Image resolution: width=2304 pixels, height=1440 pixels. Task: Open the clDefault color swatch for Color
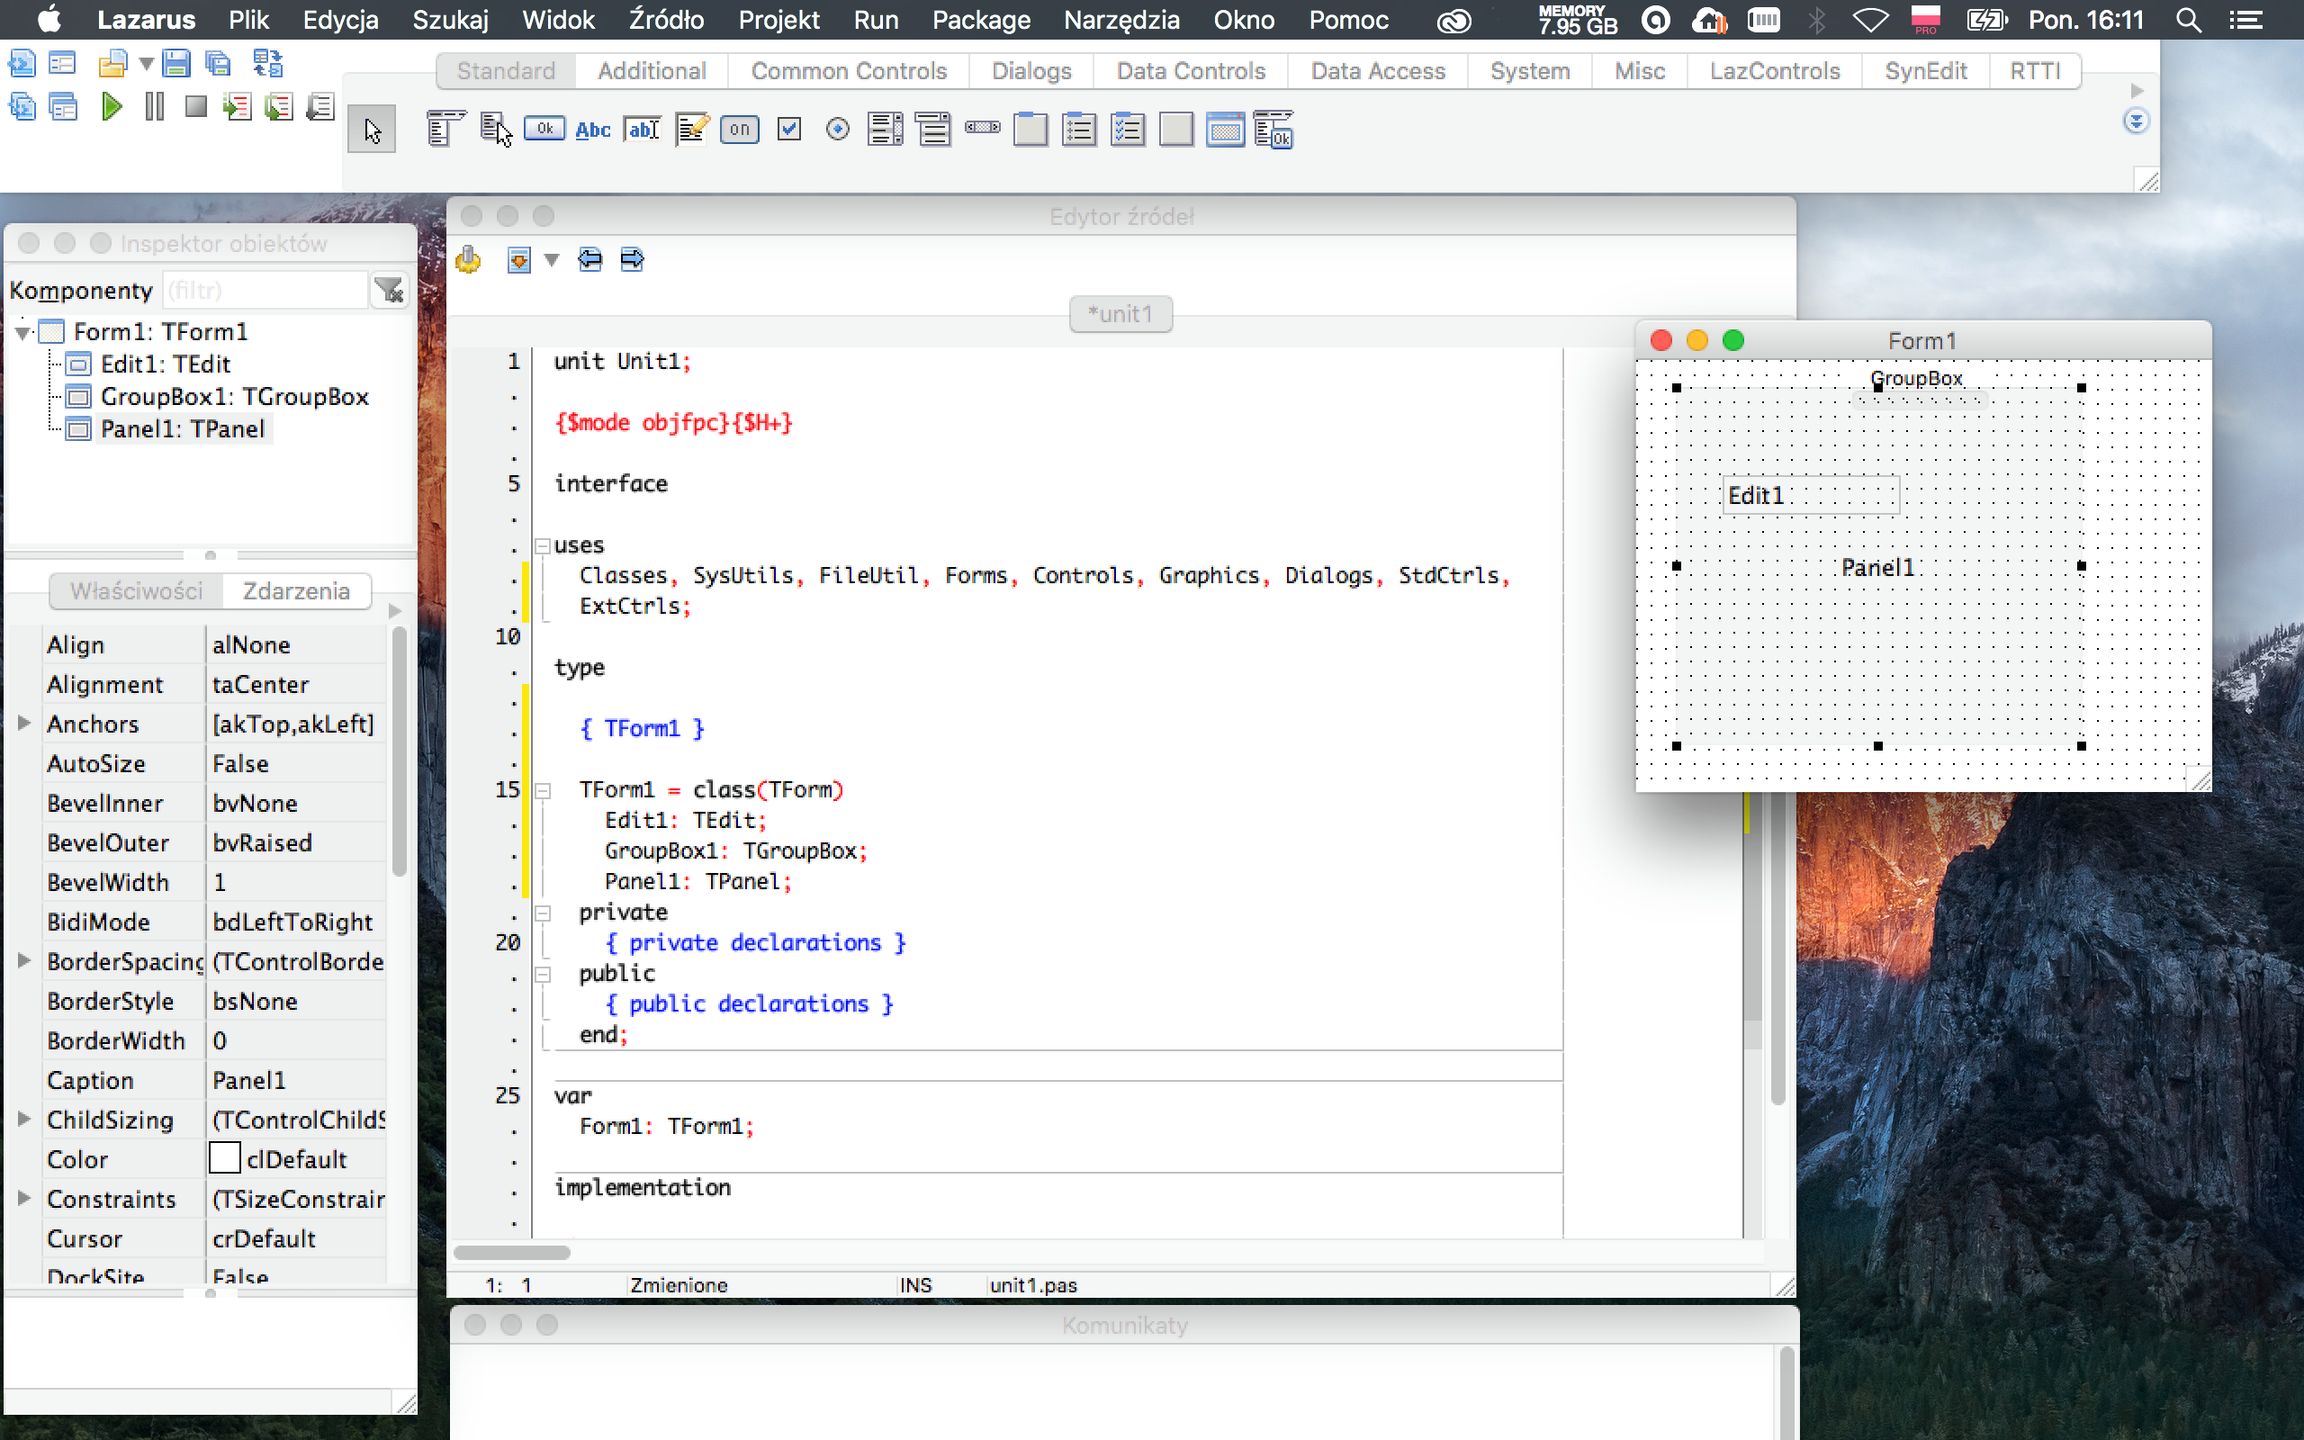point(225,1158)
